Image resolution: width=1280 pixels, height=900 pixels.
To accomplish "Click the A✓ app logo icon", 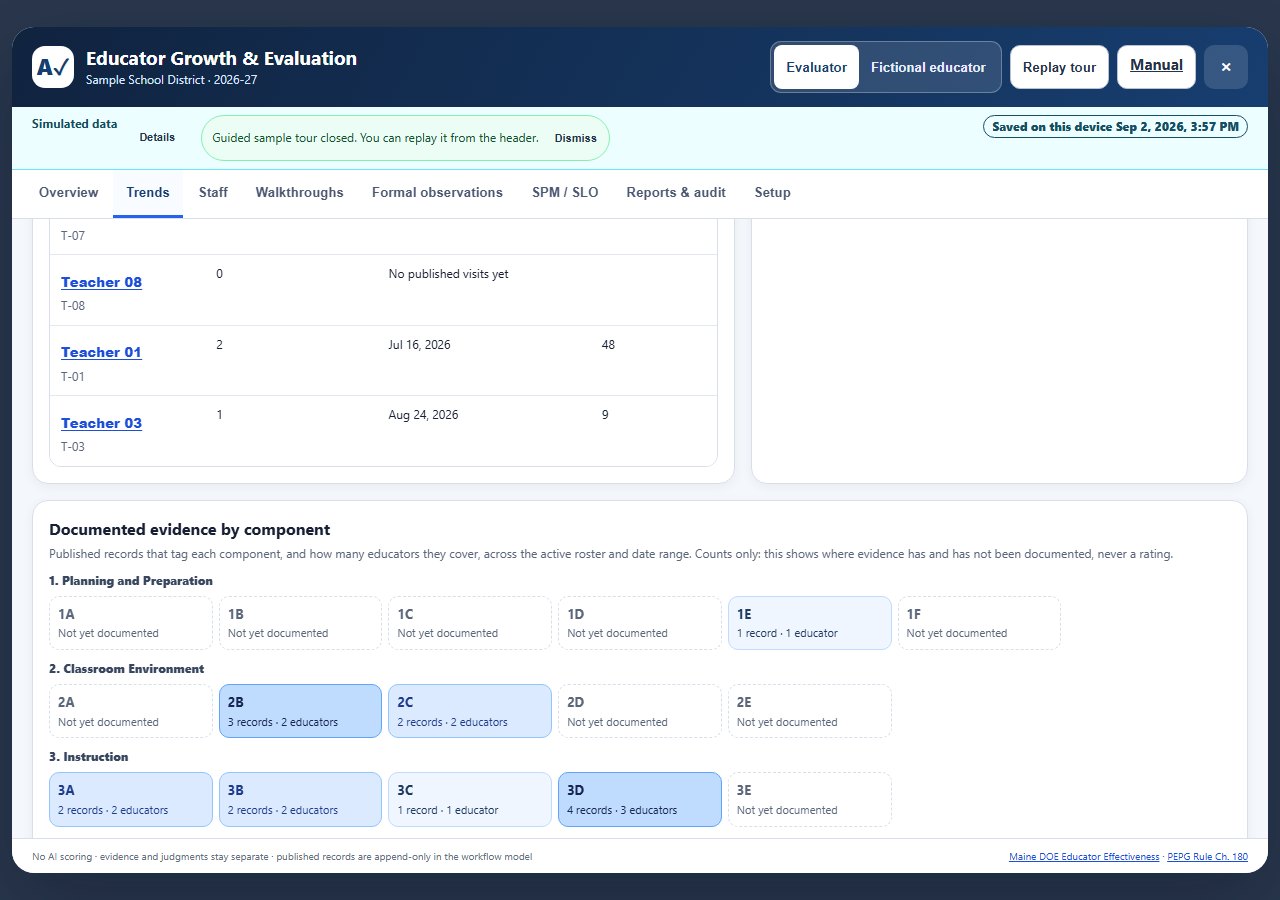I will point(53,67).
